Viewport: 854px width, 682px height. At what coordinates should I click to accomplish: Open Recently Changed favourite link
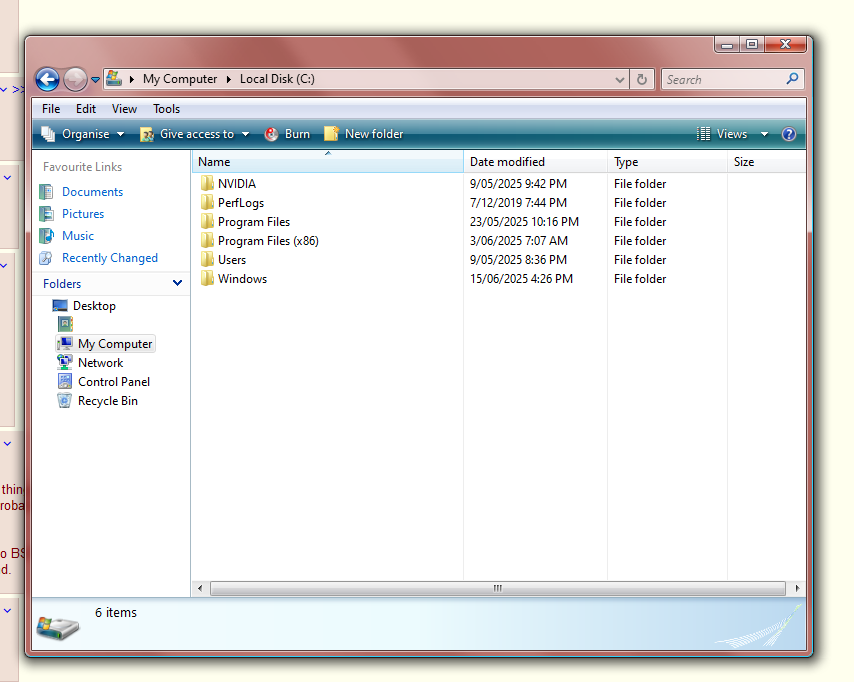pos(110,258)
